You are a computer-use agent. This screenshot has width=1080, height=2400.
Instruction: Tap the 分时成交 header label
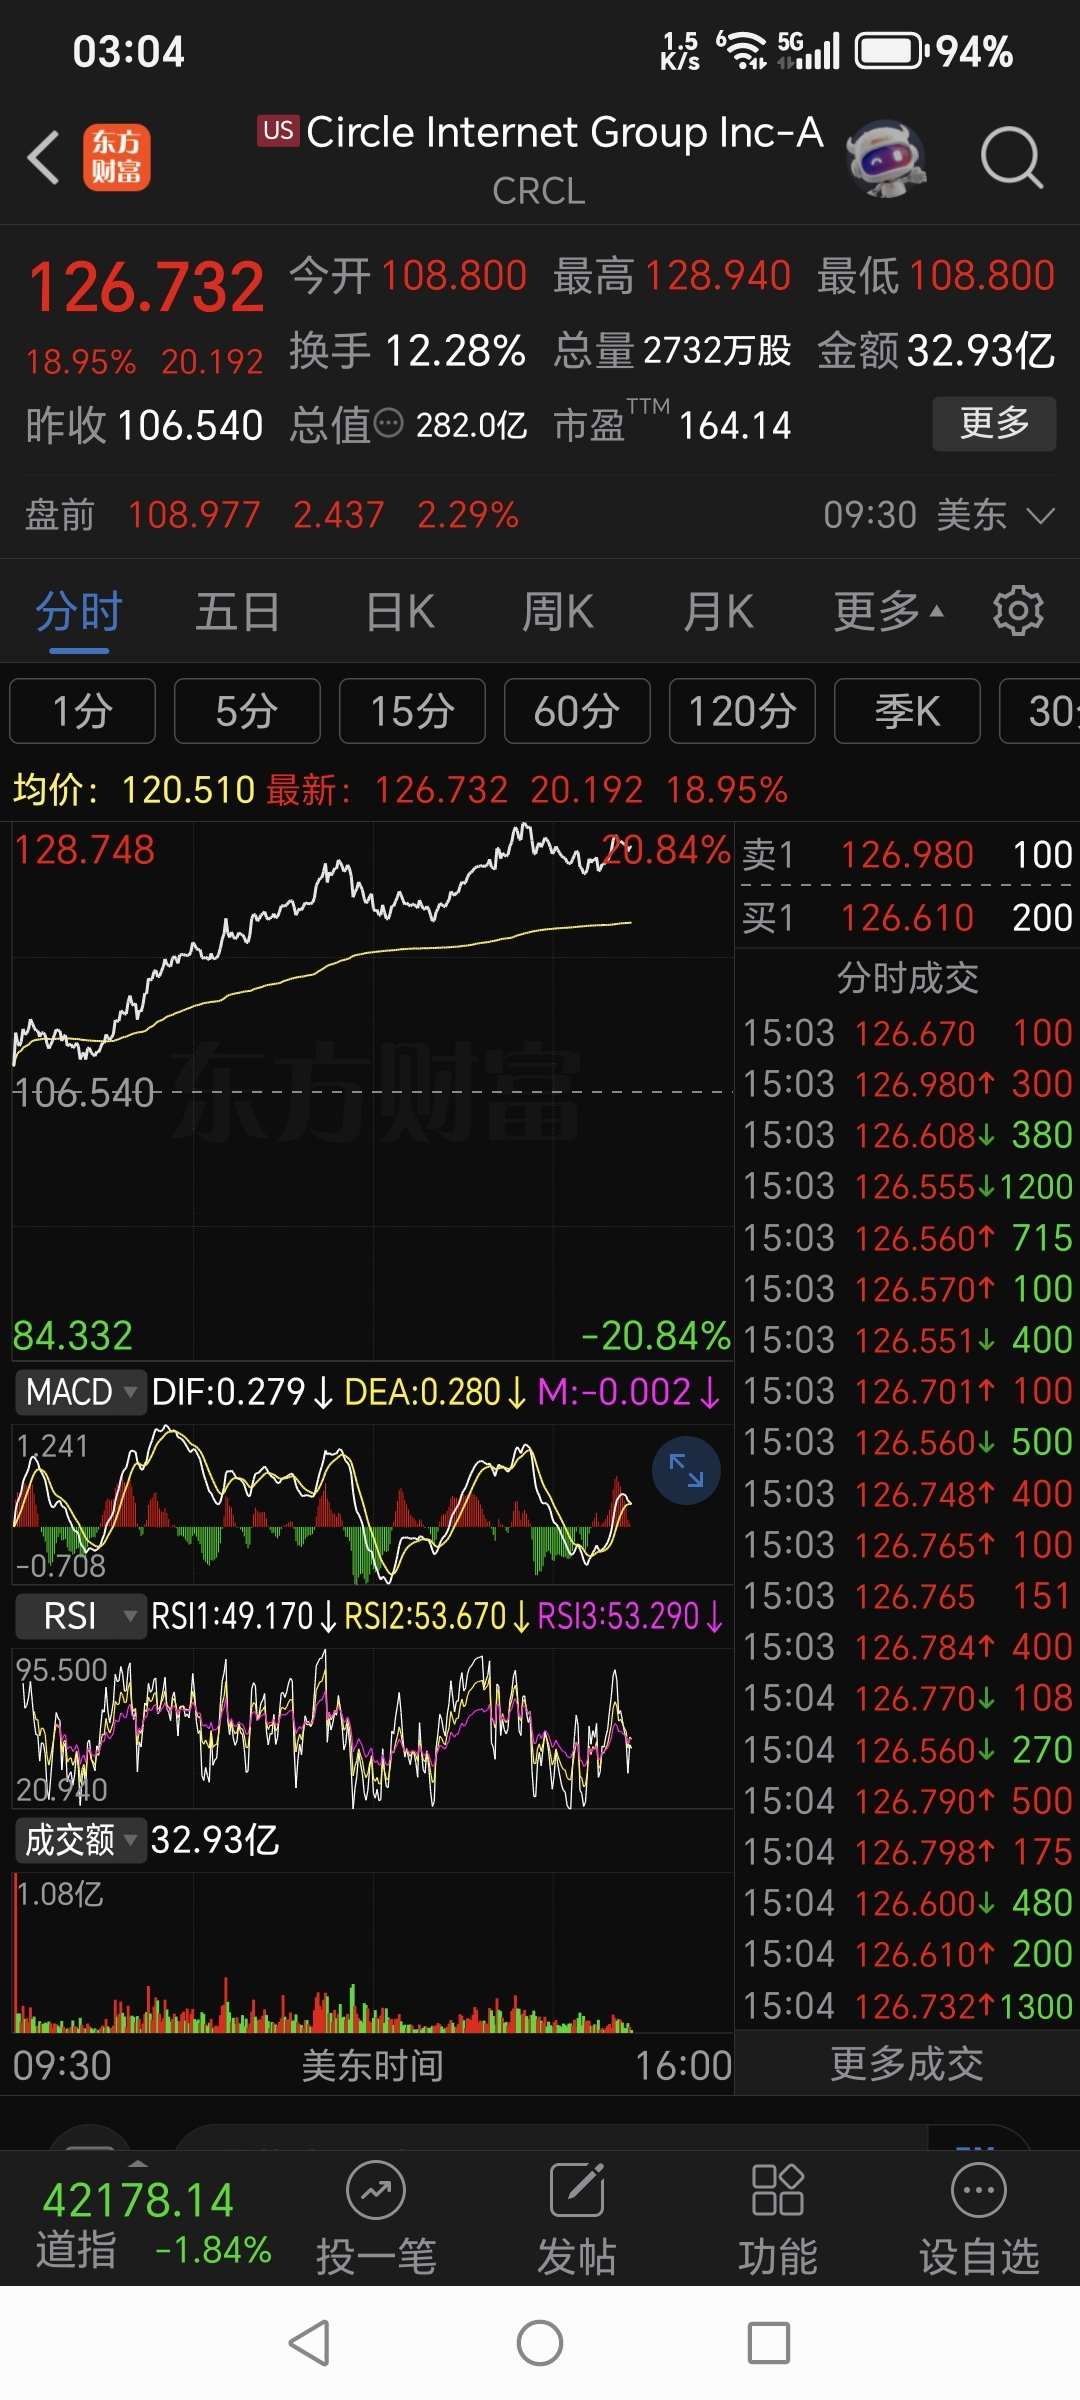907,977
